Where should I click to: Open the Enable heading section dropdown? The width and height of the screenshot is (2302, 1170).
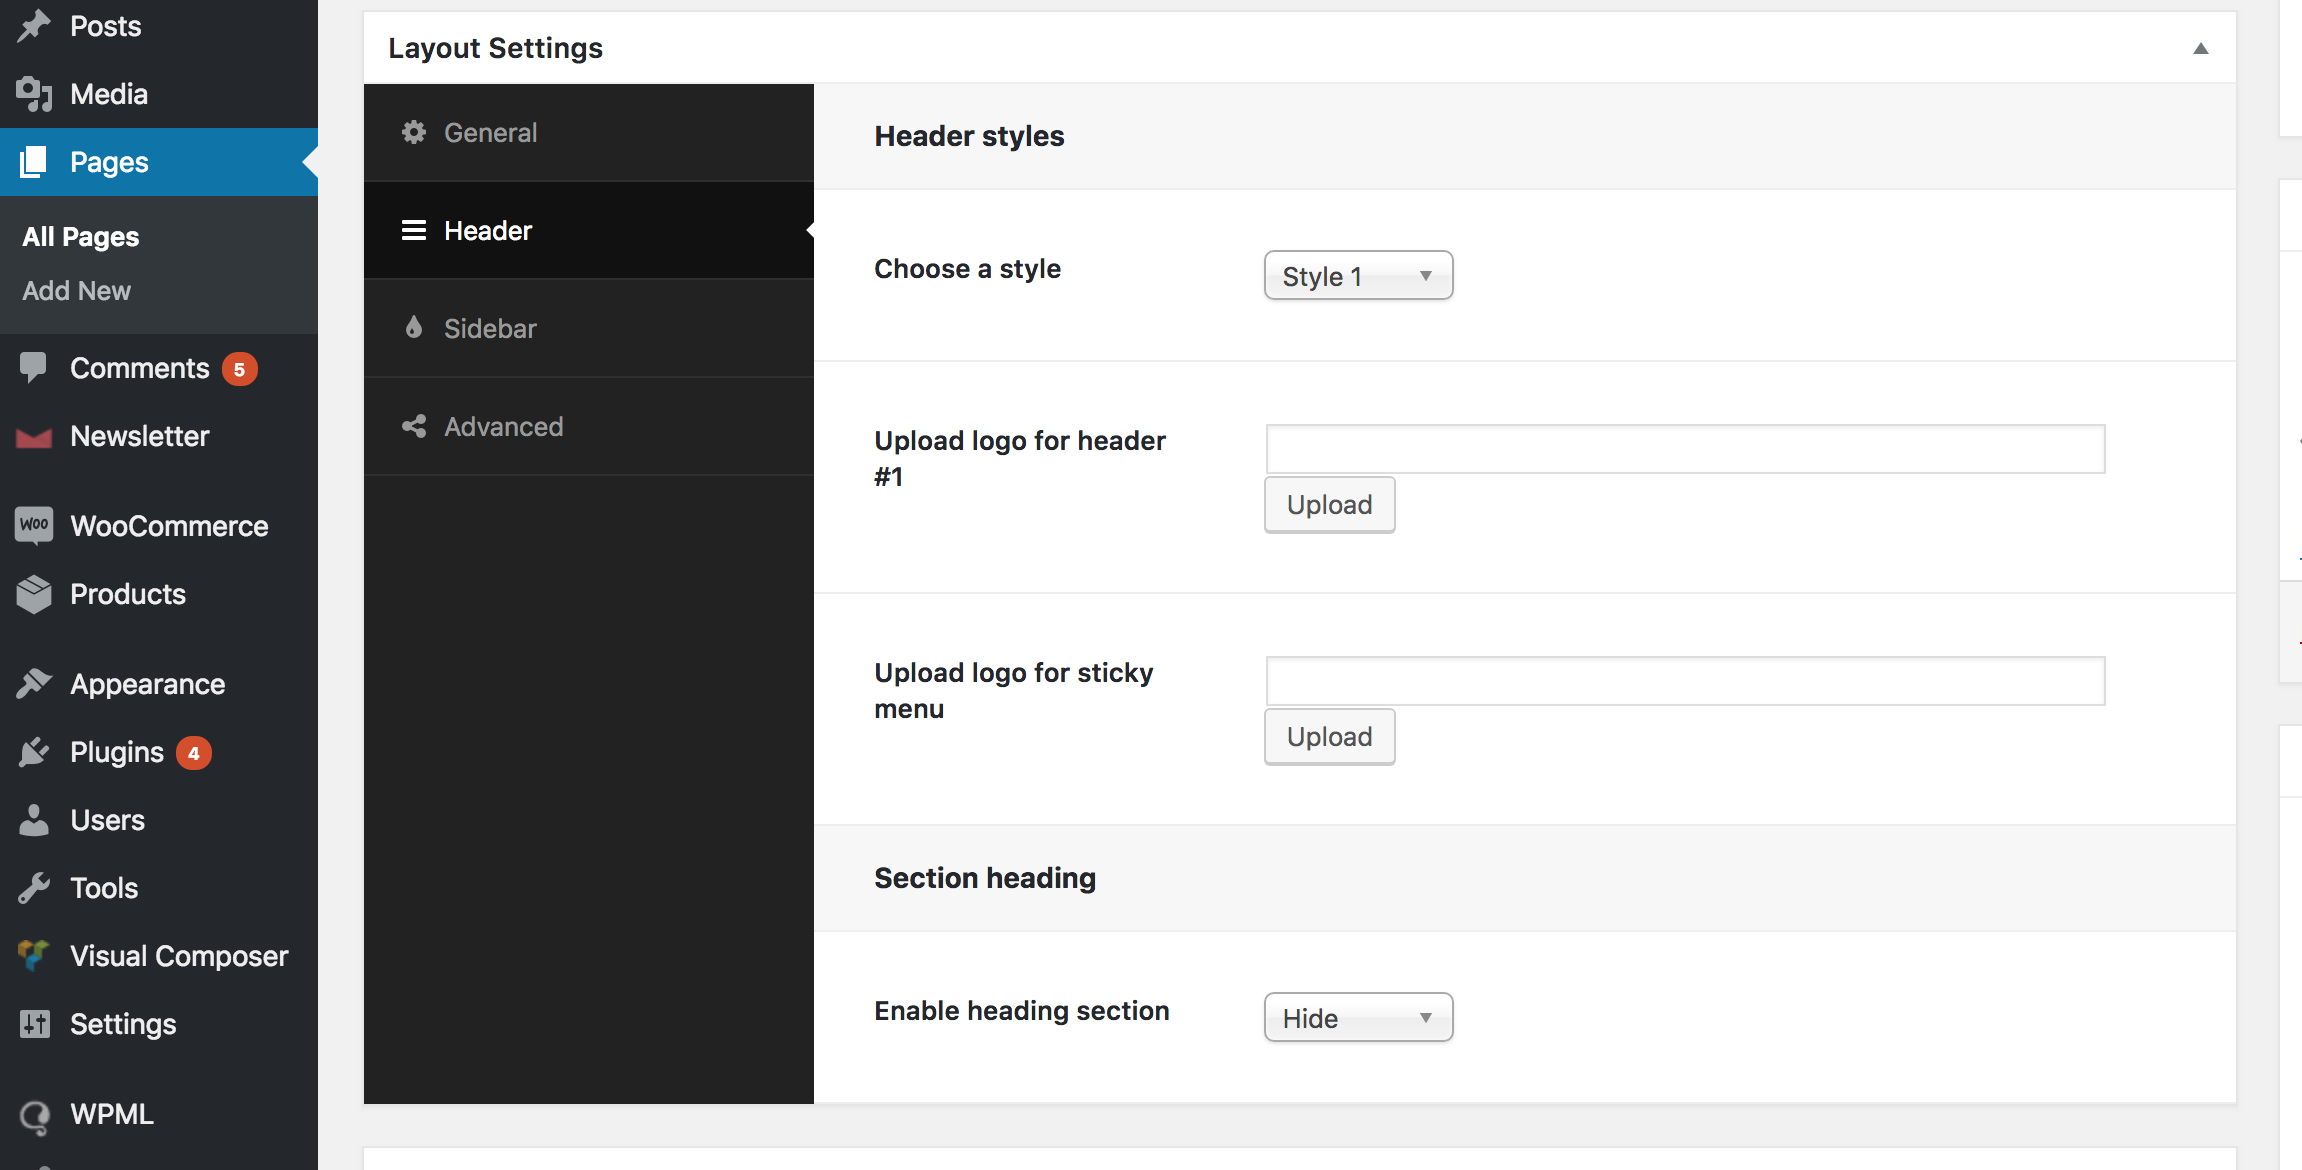1357,1018
